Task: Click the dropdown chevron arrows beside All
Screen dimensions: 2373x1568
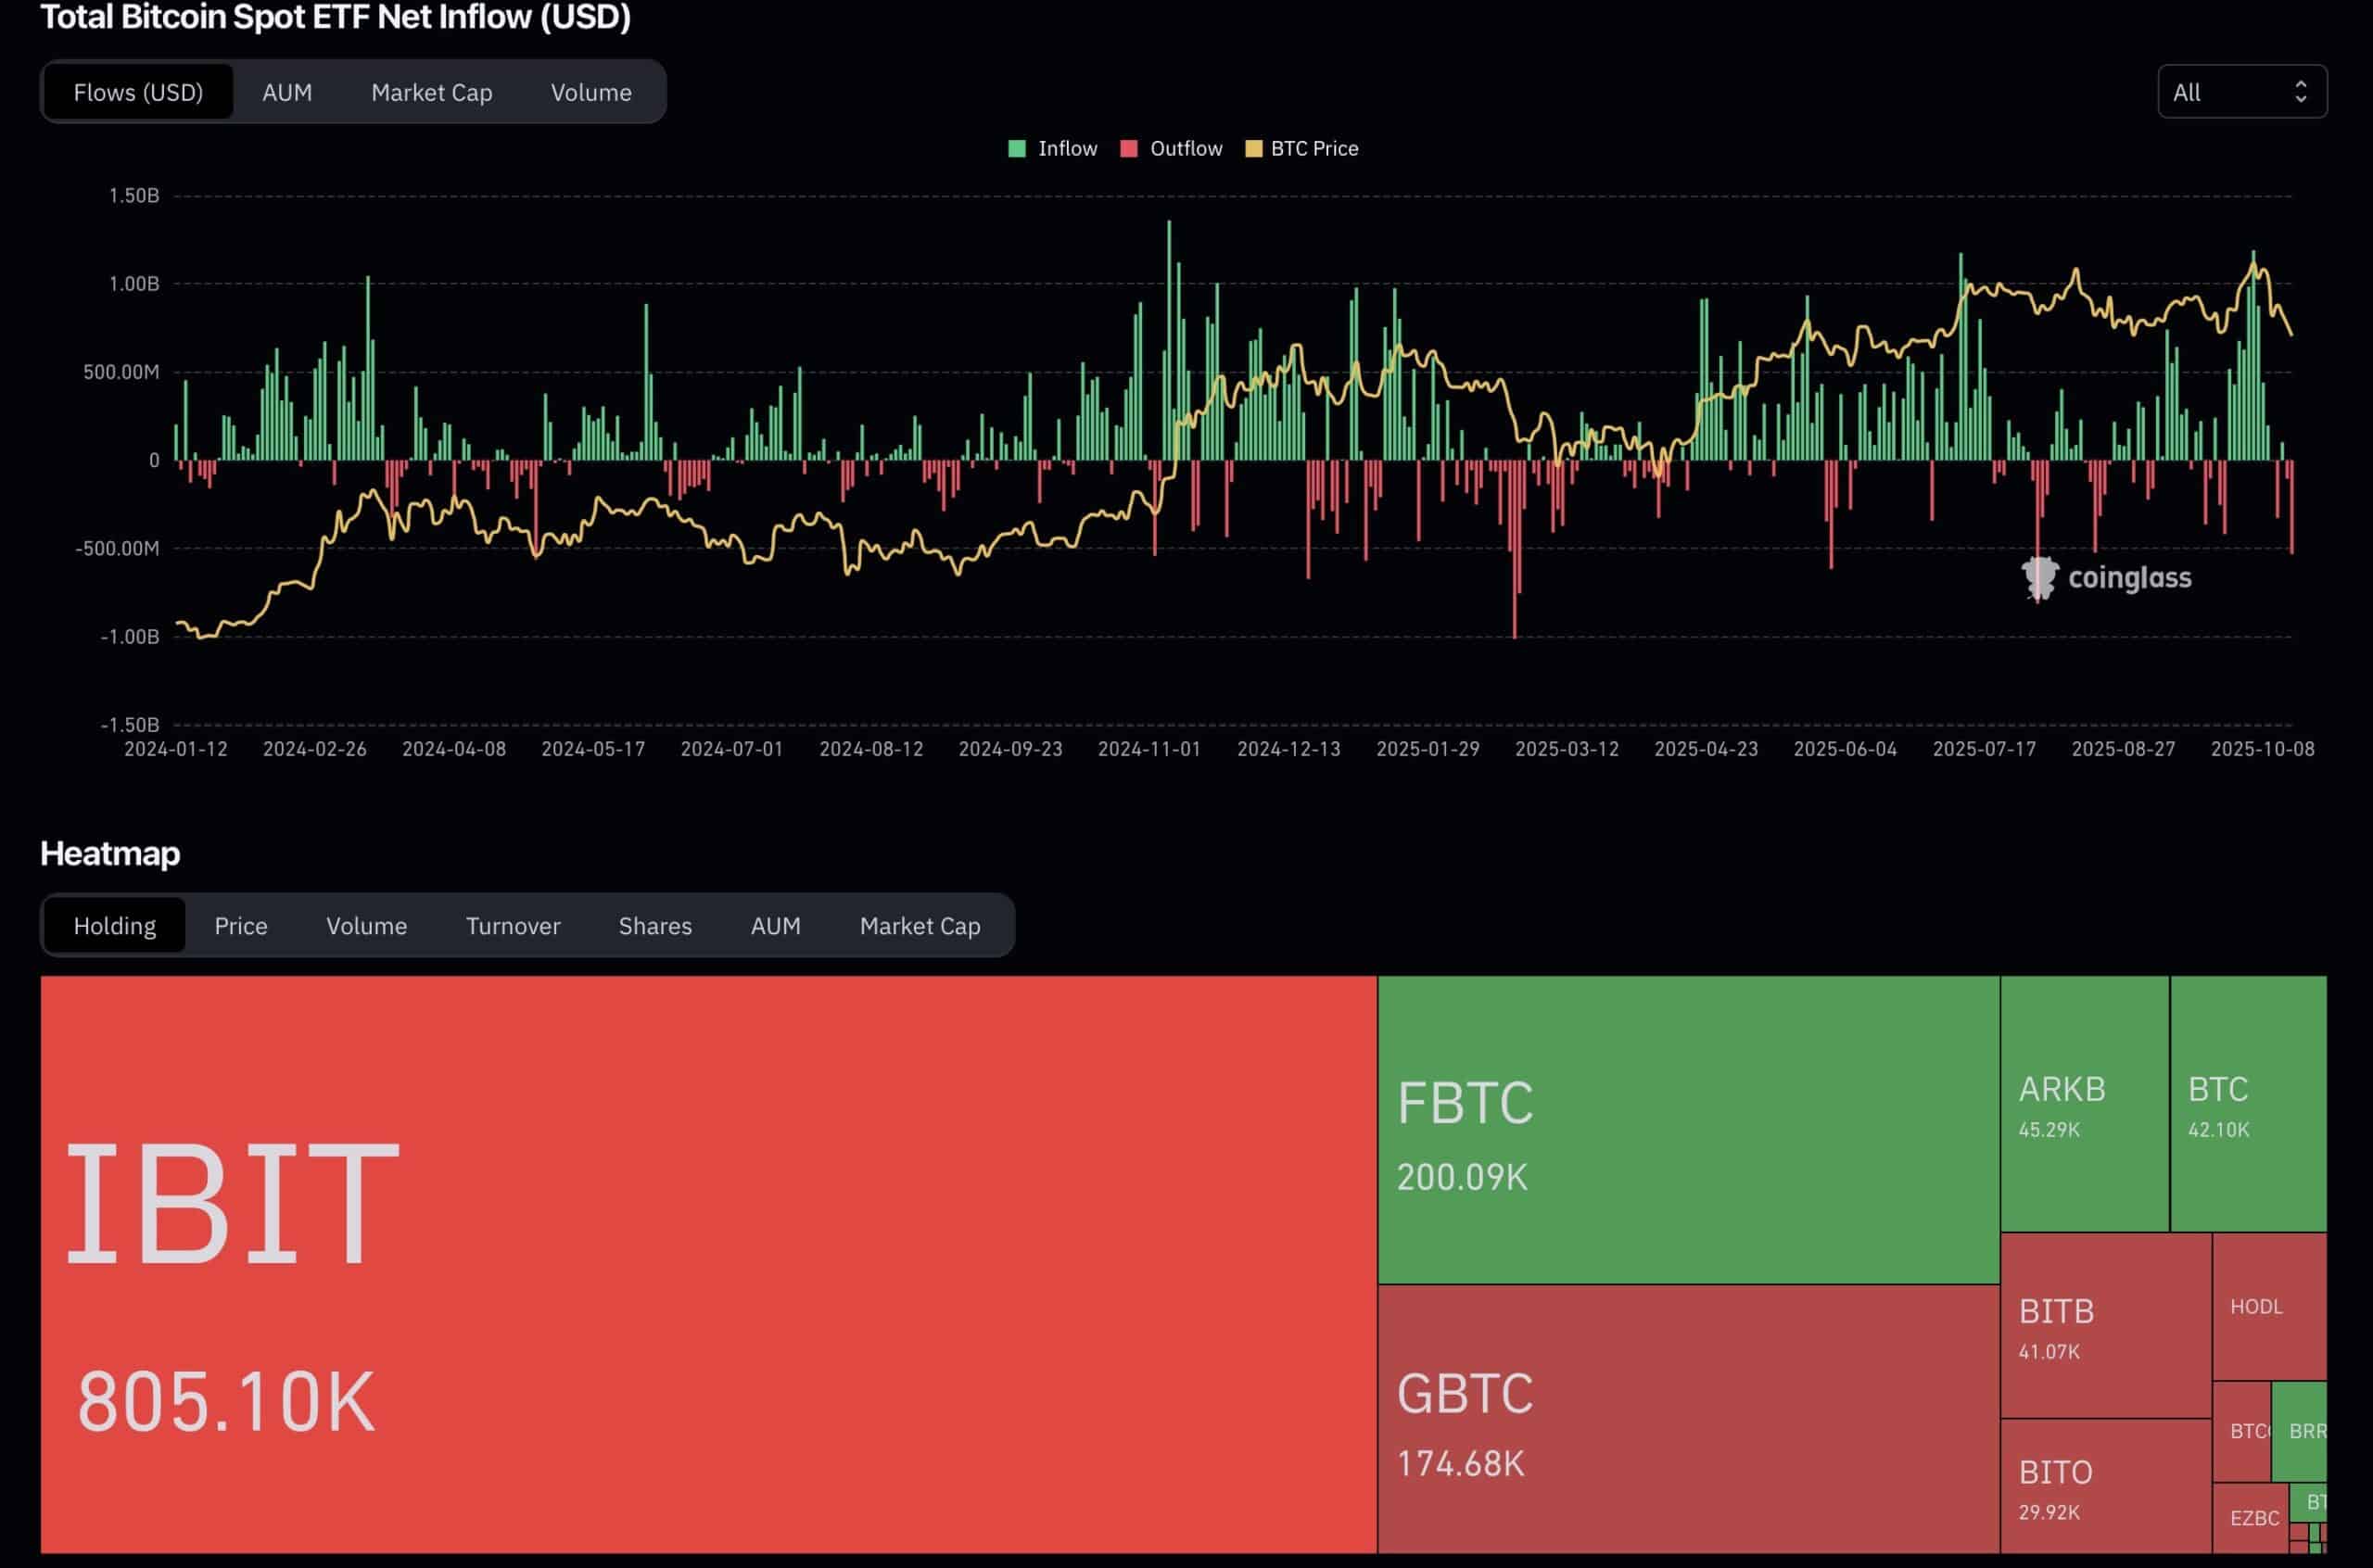Action: (2300, 92)
